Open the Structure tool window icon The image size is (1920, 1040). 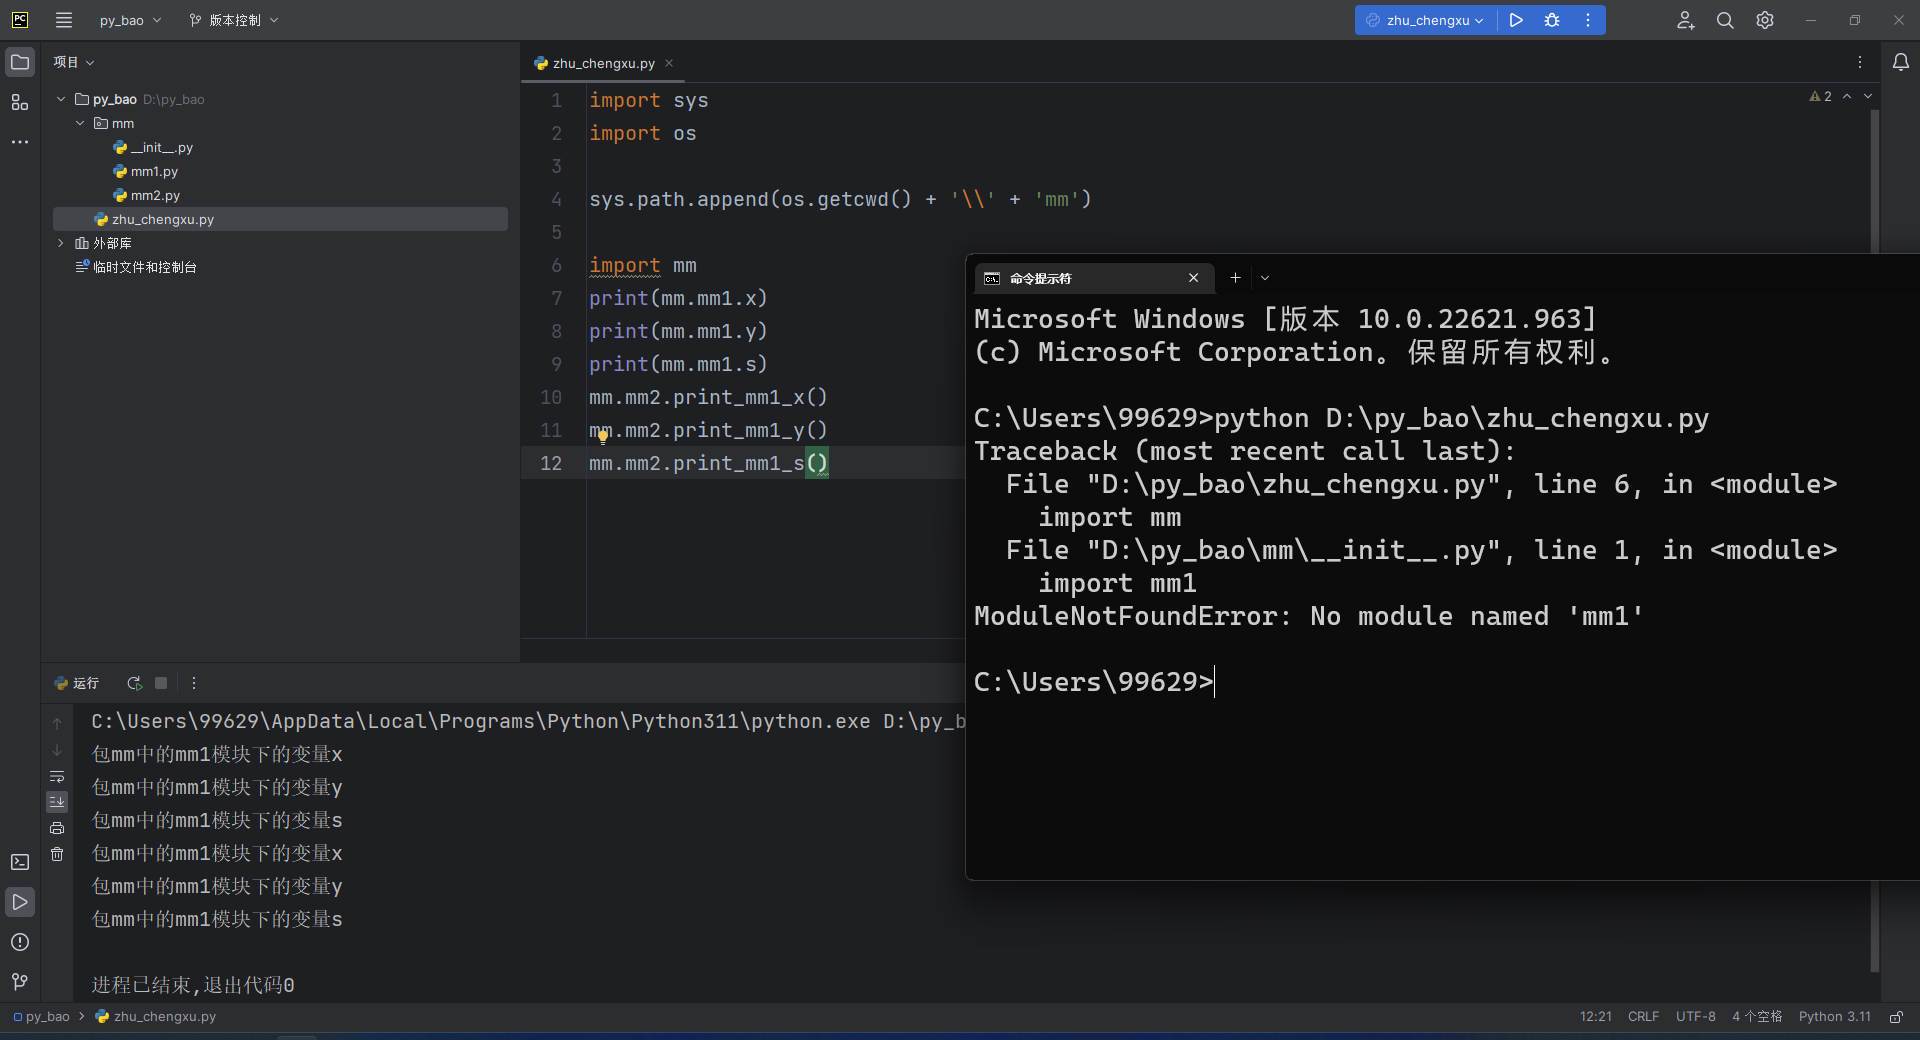coord(20,102)
